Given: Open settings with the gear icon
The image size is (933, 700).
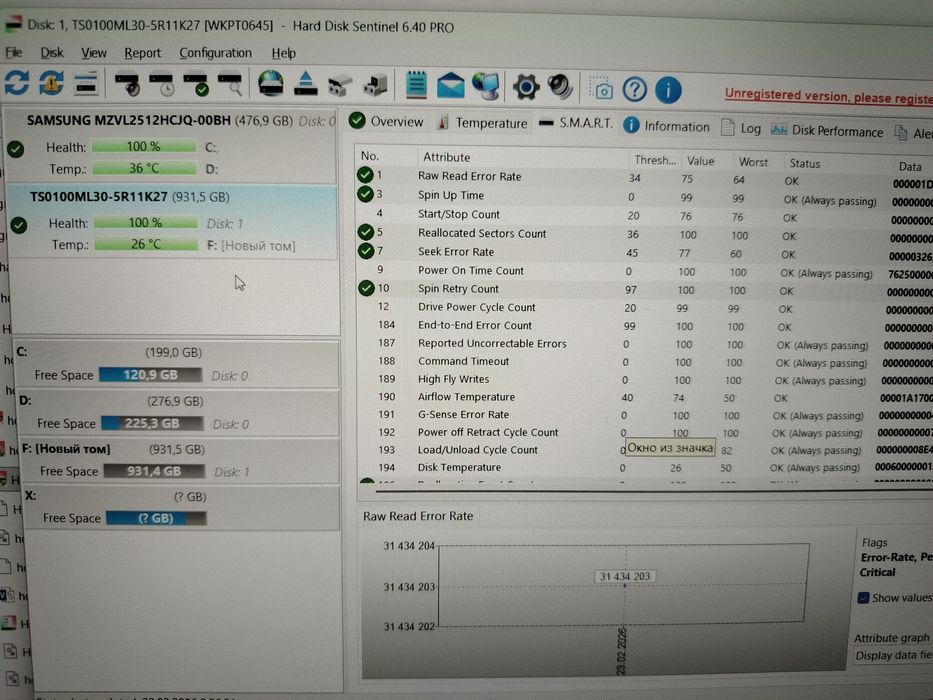Looking at the screenshot, I should [526, 88].
